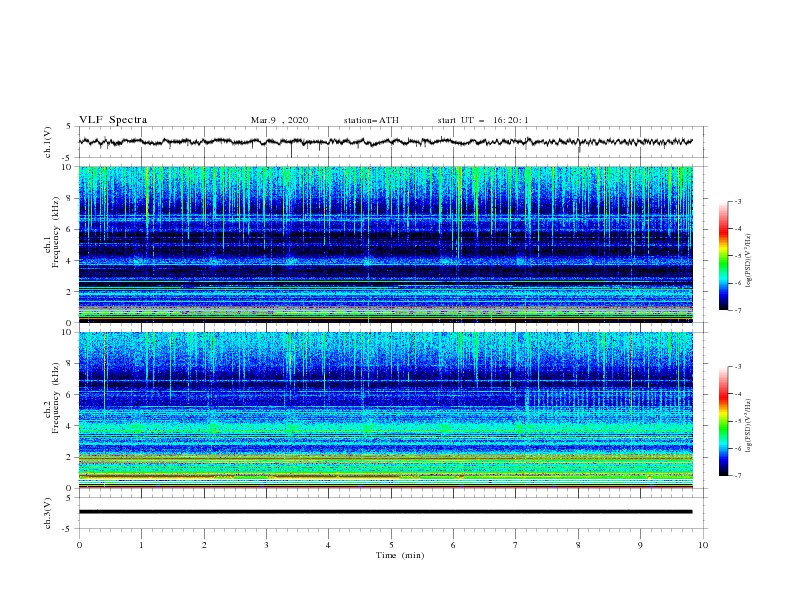This screenshot has height=612, width=792.
Task: Click the ch.1 voltage waveform trace
Action: coord(385,142)
